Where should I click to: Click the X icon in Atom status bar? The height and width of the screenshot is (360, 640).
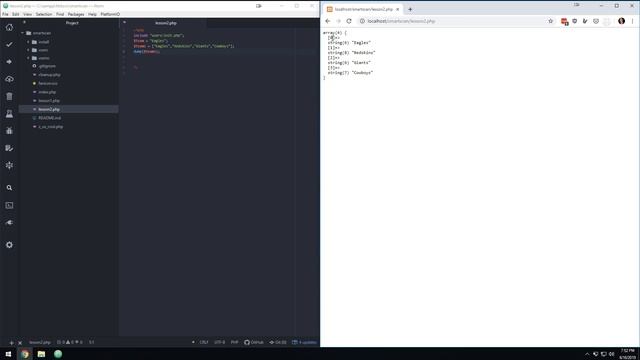click(20, 343)
